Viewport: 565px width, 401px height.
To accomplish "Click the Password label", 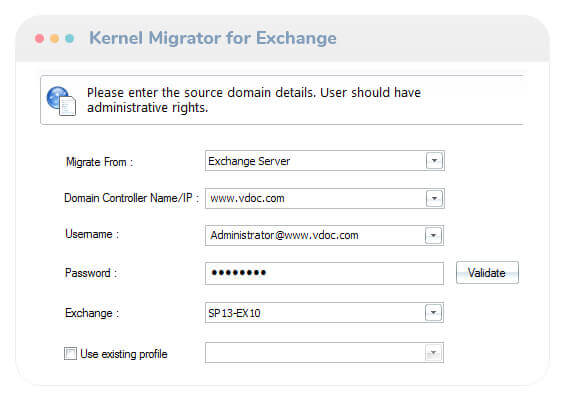I will pos(91,273).
